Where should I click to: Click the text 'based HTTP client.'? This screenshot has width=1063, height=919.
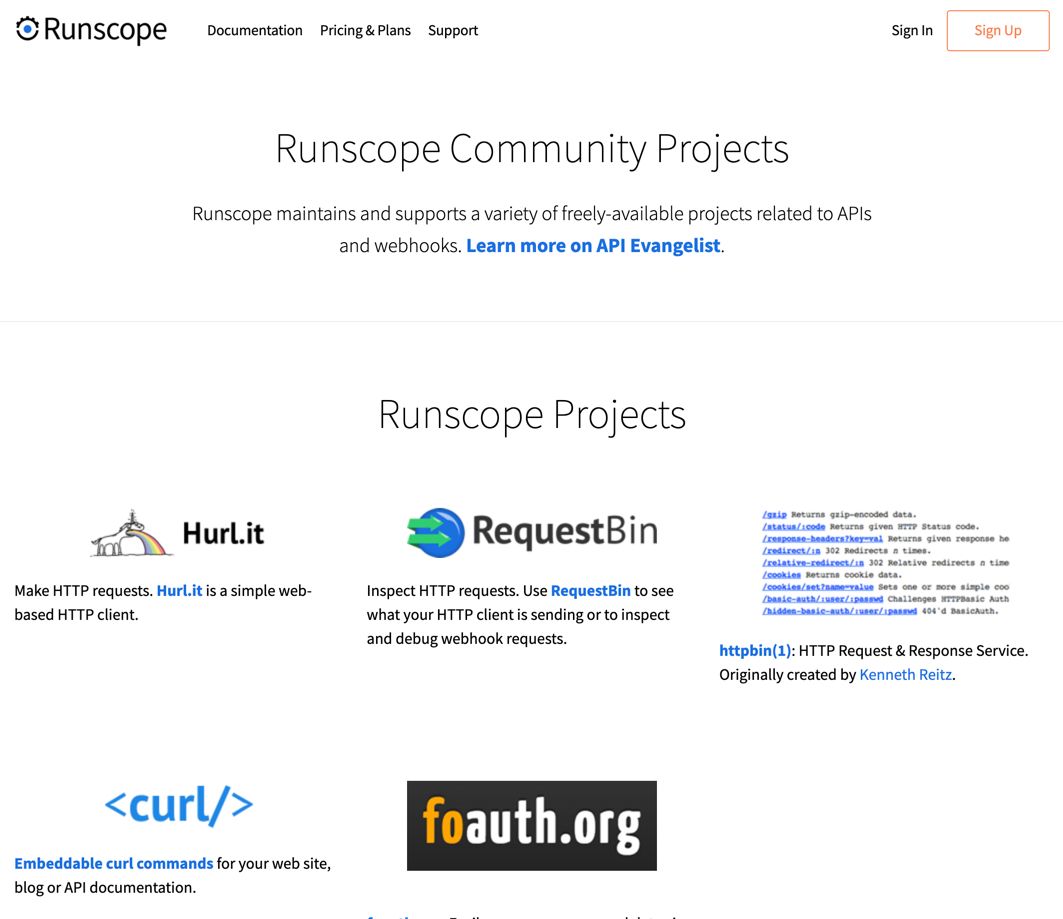point(76,615)
